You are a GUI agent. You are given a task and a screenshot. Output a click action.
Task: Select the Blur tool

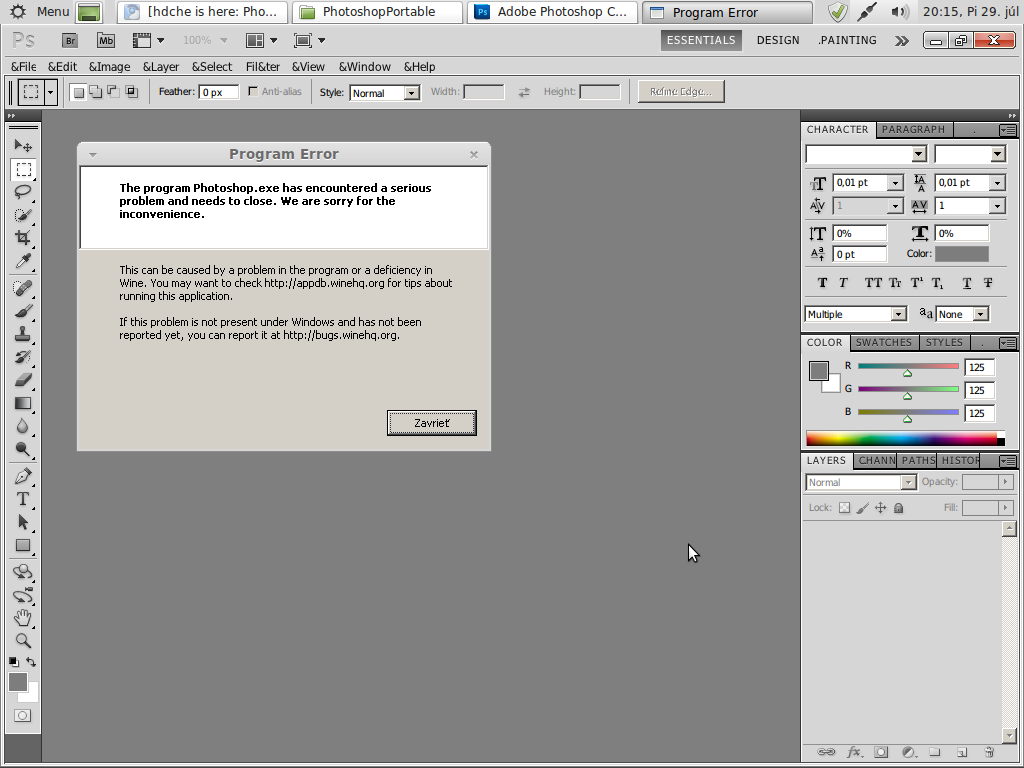click(x=23, y=426)
